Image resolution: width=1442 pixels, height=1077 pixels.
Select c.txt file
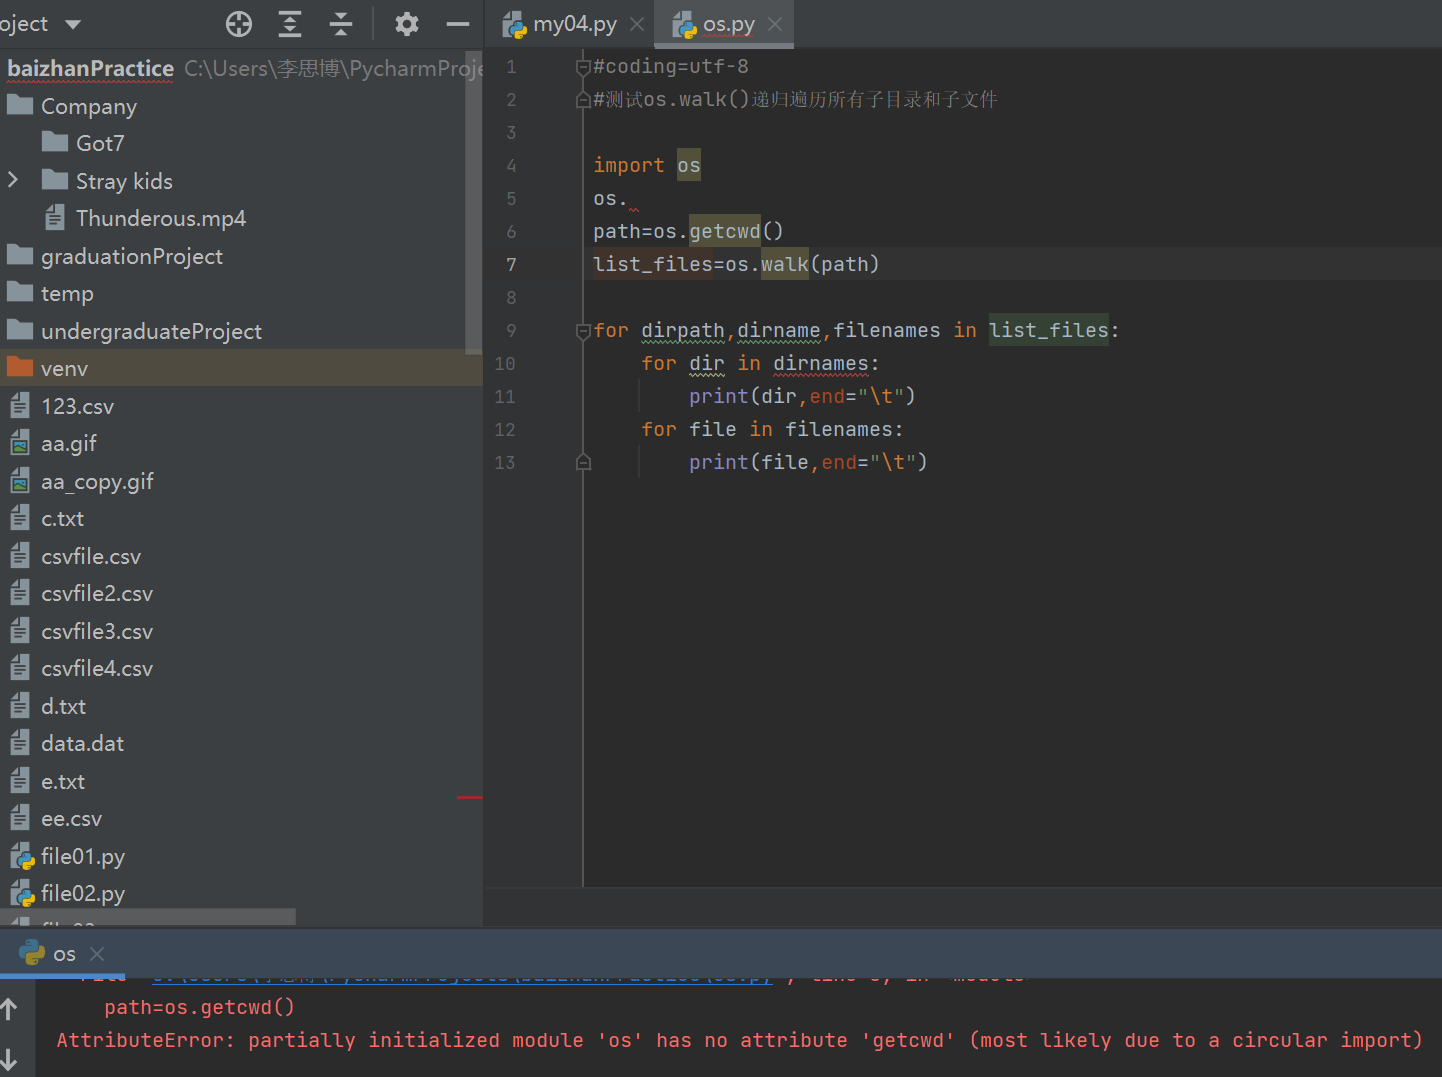(62, 518)
